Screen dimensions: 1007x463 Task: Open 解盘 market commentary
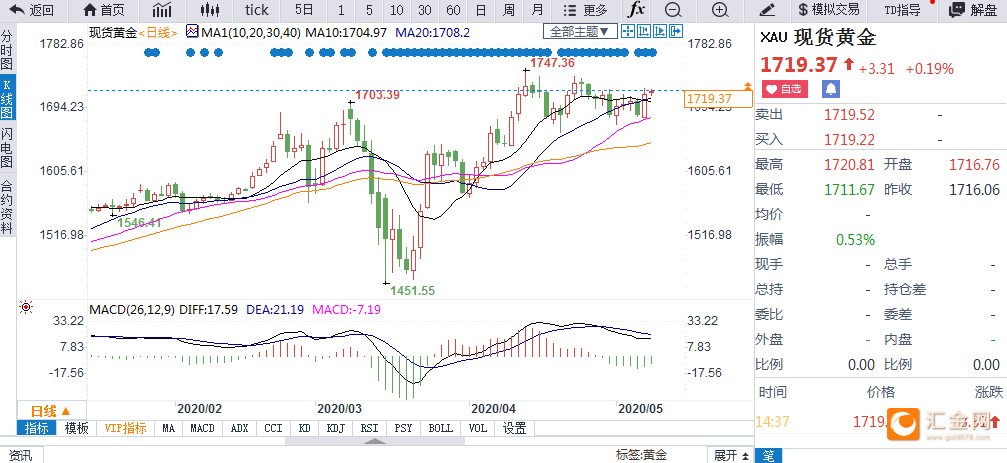(975, 10)
